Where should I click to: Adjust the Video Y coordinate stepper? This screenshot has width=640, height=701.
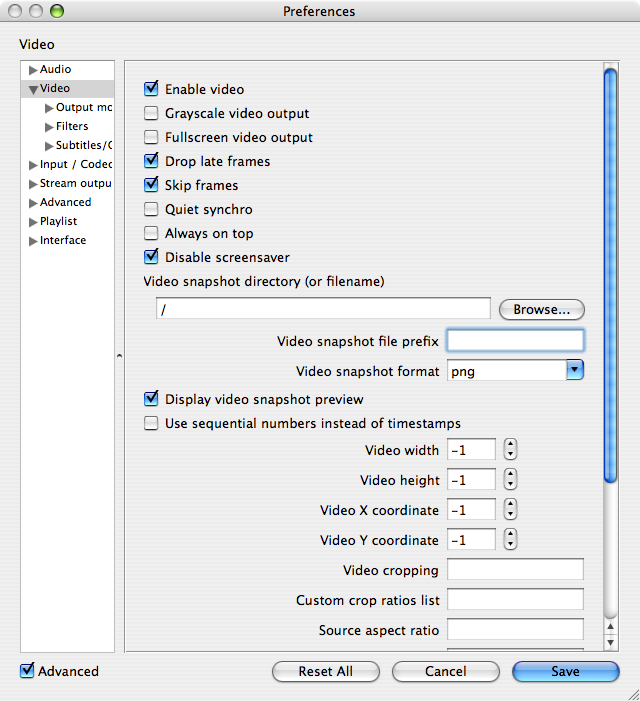pyautogui.click(x=510, y=541)
